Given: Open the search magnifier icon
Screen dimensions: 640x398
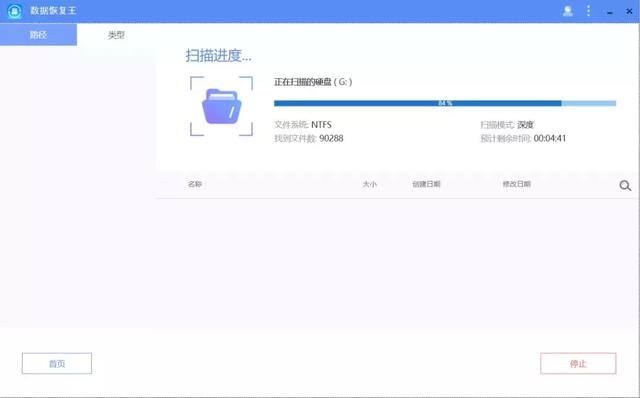Looking at the screenshot, I should point(625,186).
